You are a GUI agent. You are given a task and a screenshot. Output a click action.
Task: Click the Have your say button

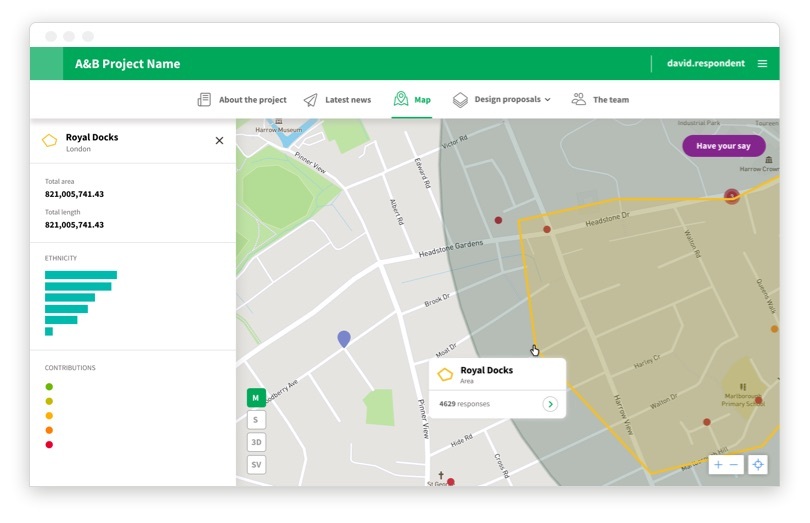(723, 146)
